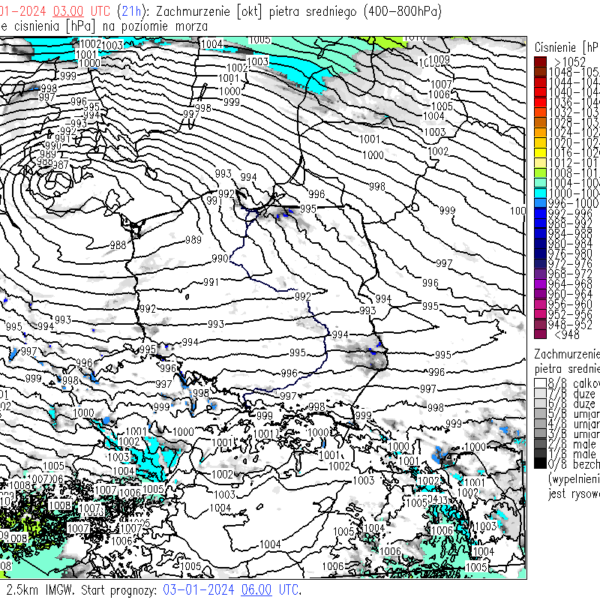Click the 1009 isobar label
The width and height of the screenshot is (600, 600).
click(440, 59)
